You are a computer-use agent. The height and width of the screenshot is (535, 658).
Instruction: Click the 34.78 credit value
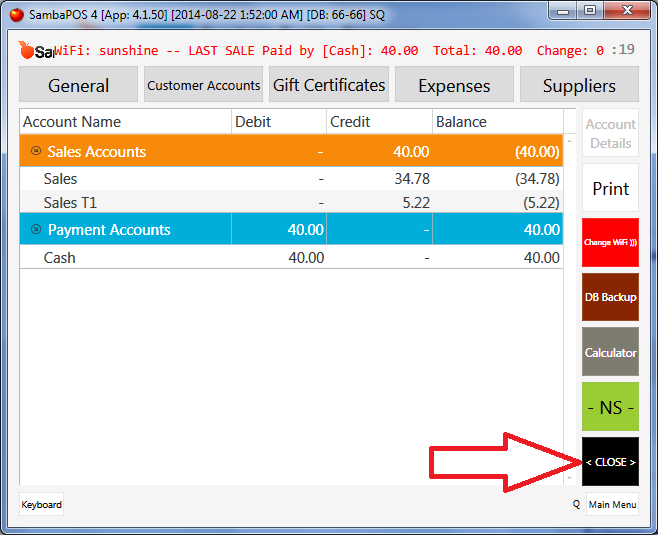pyautogui.click(x=412, y=179)
